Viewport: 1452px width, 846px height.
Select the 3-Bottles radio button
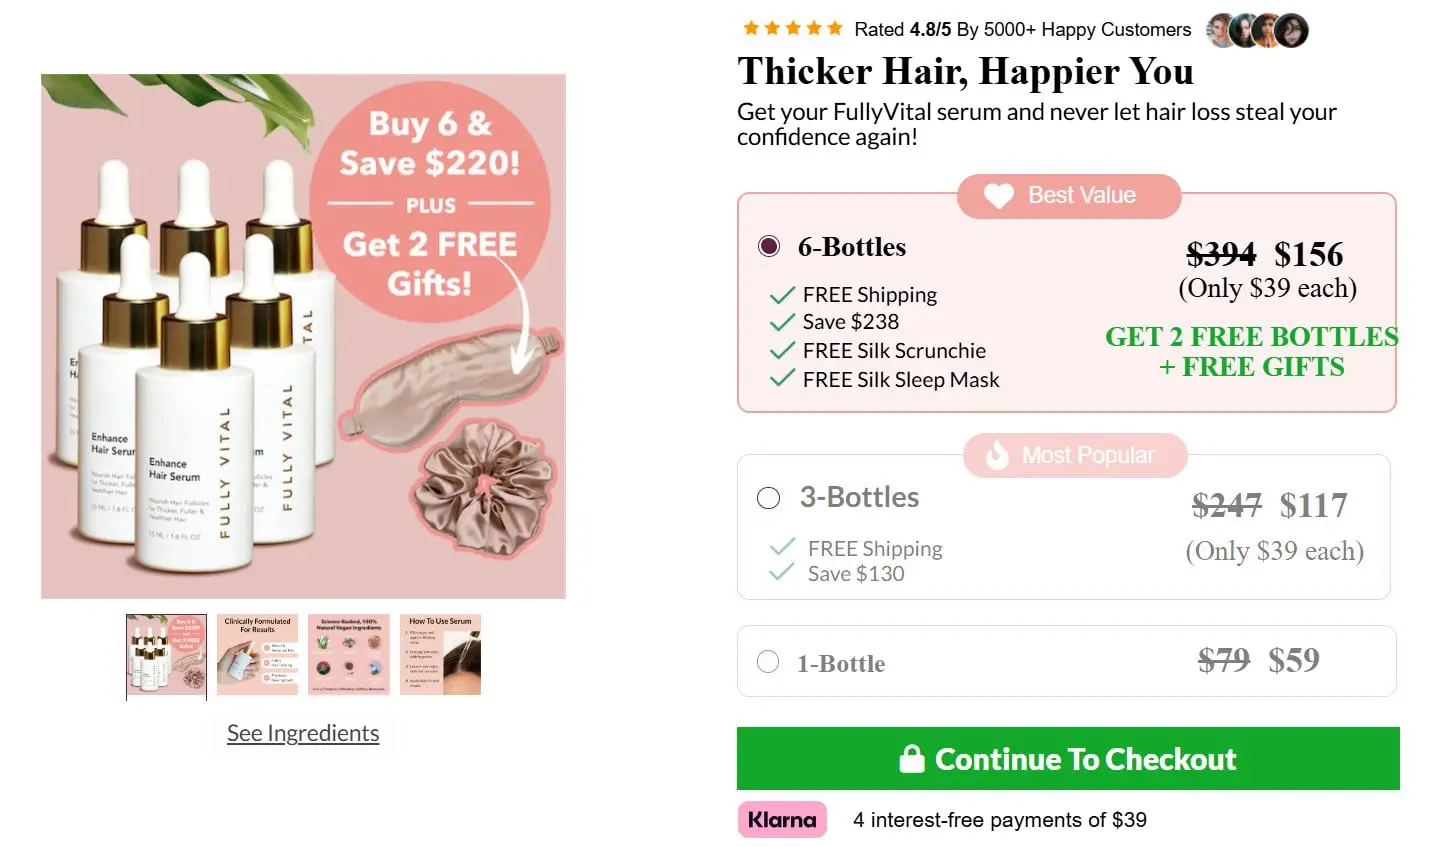tap(768, 498)
